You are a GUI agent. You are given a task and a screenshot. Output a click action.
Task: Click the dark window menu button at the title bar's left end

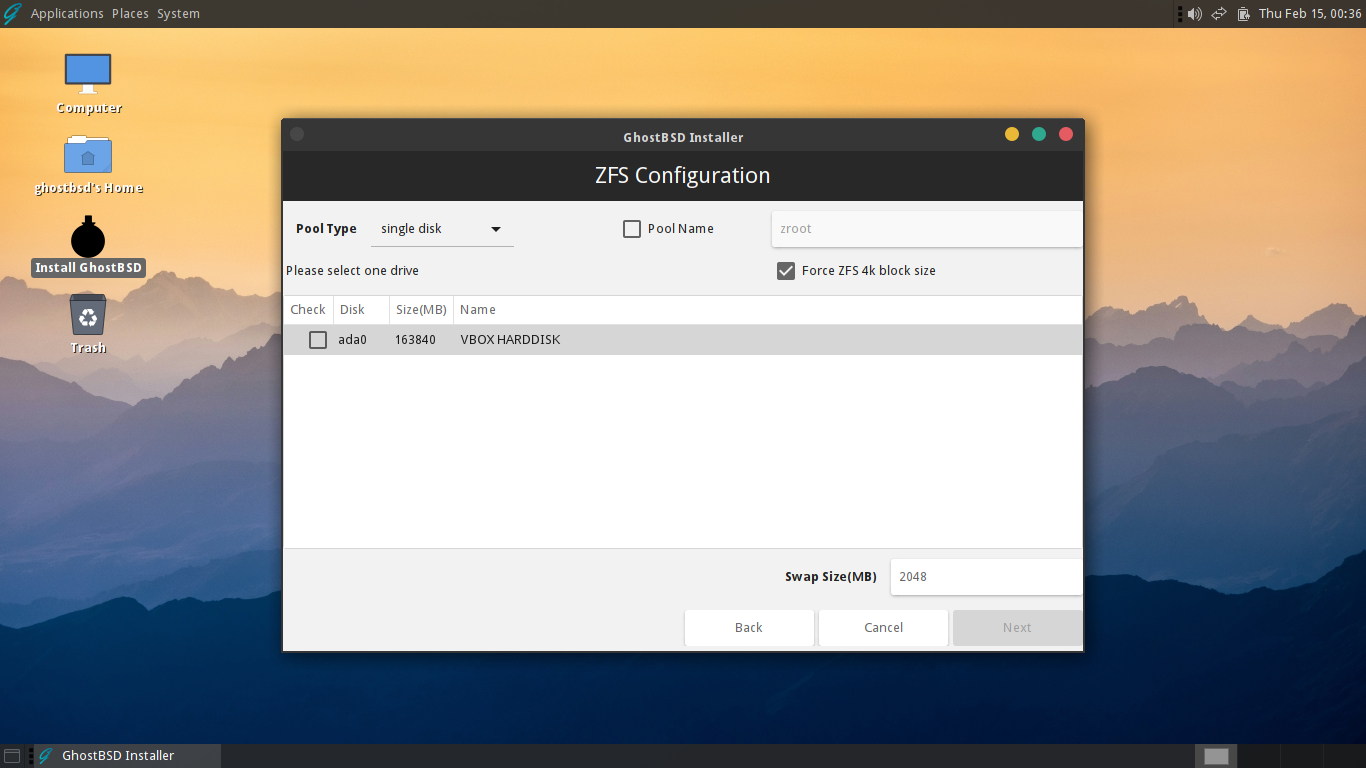coord(297,134)
